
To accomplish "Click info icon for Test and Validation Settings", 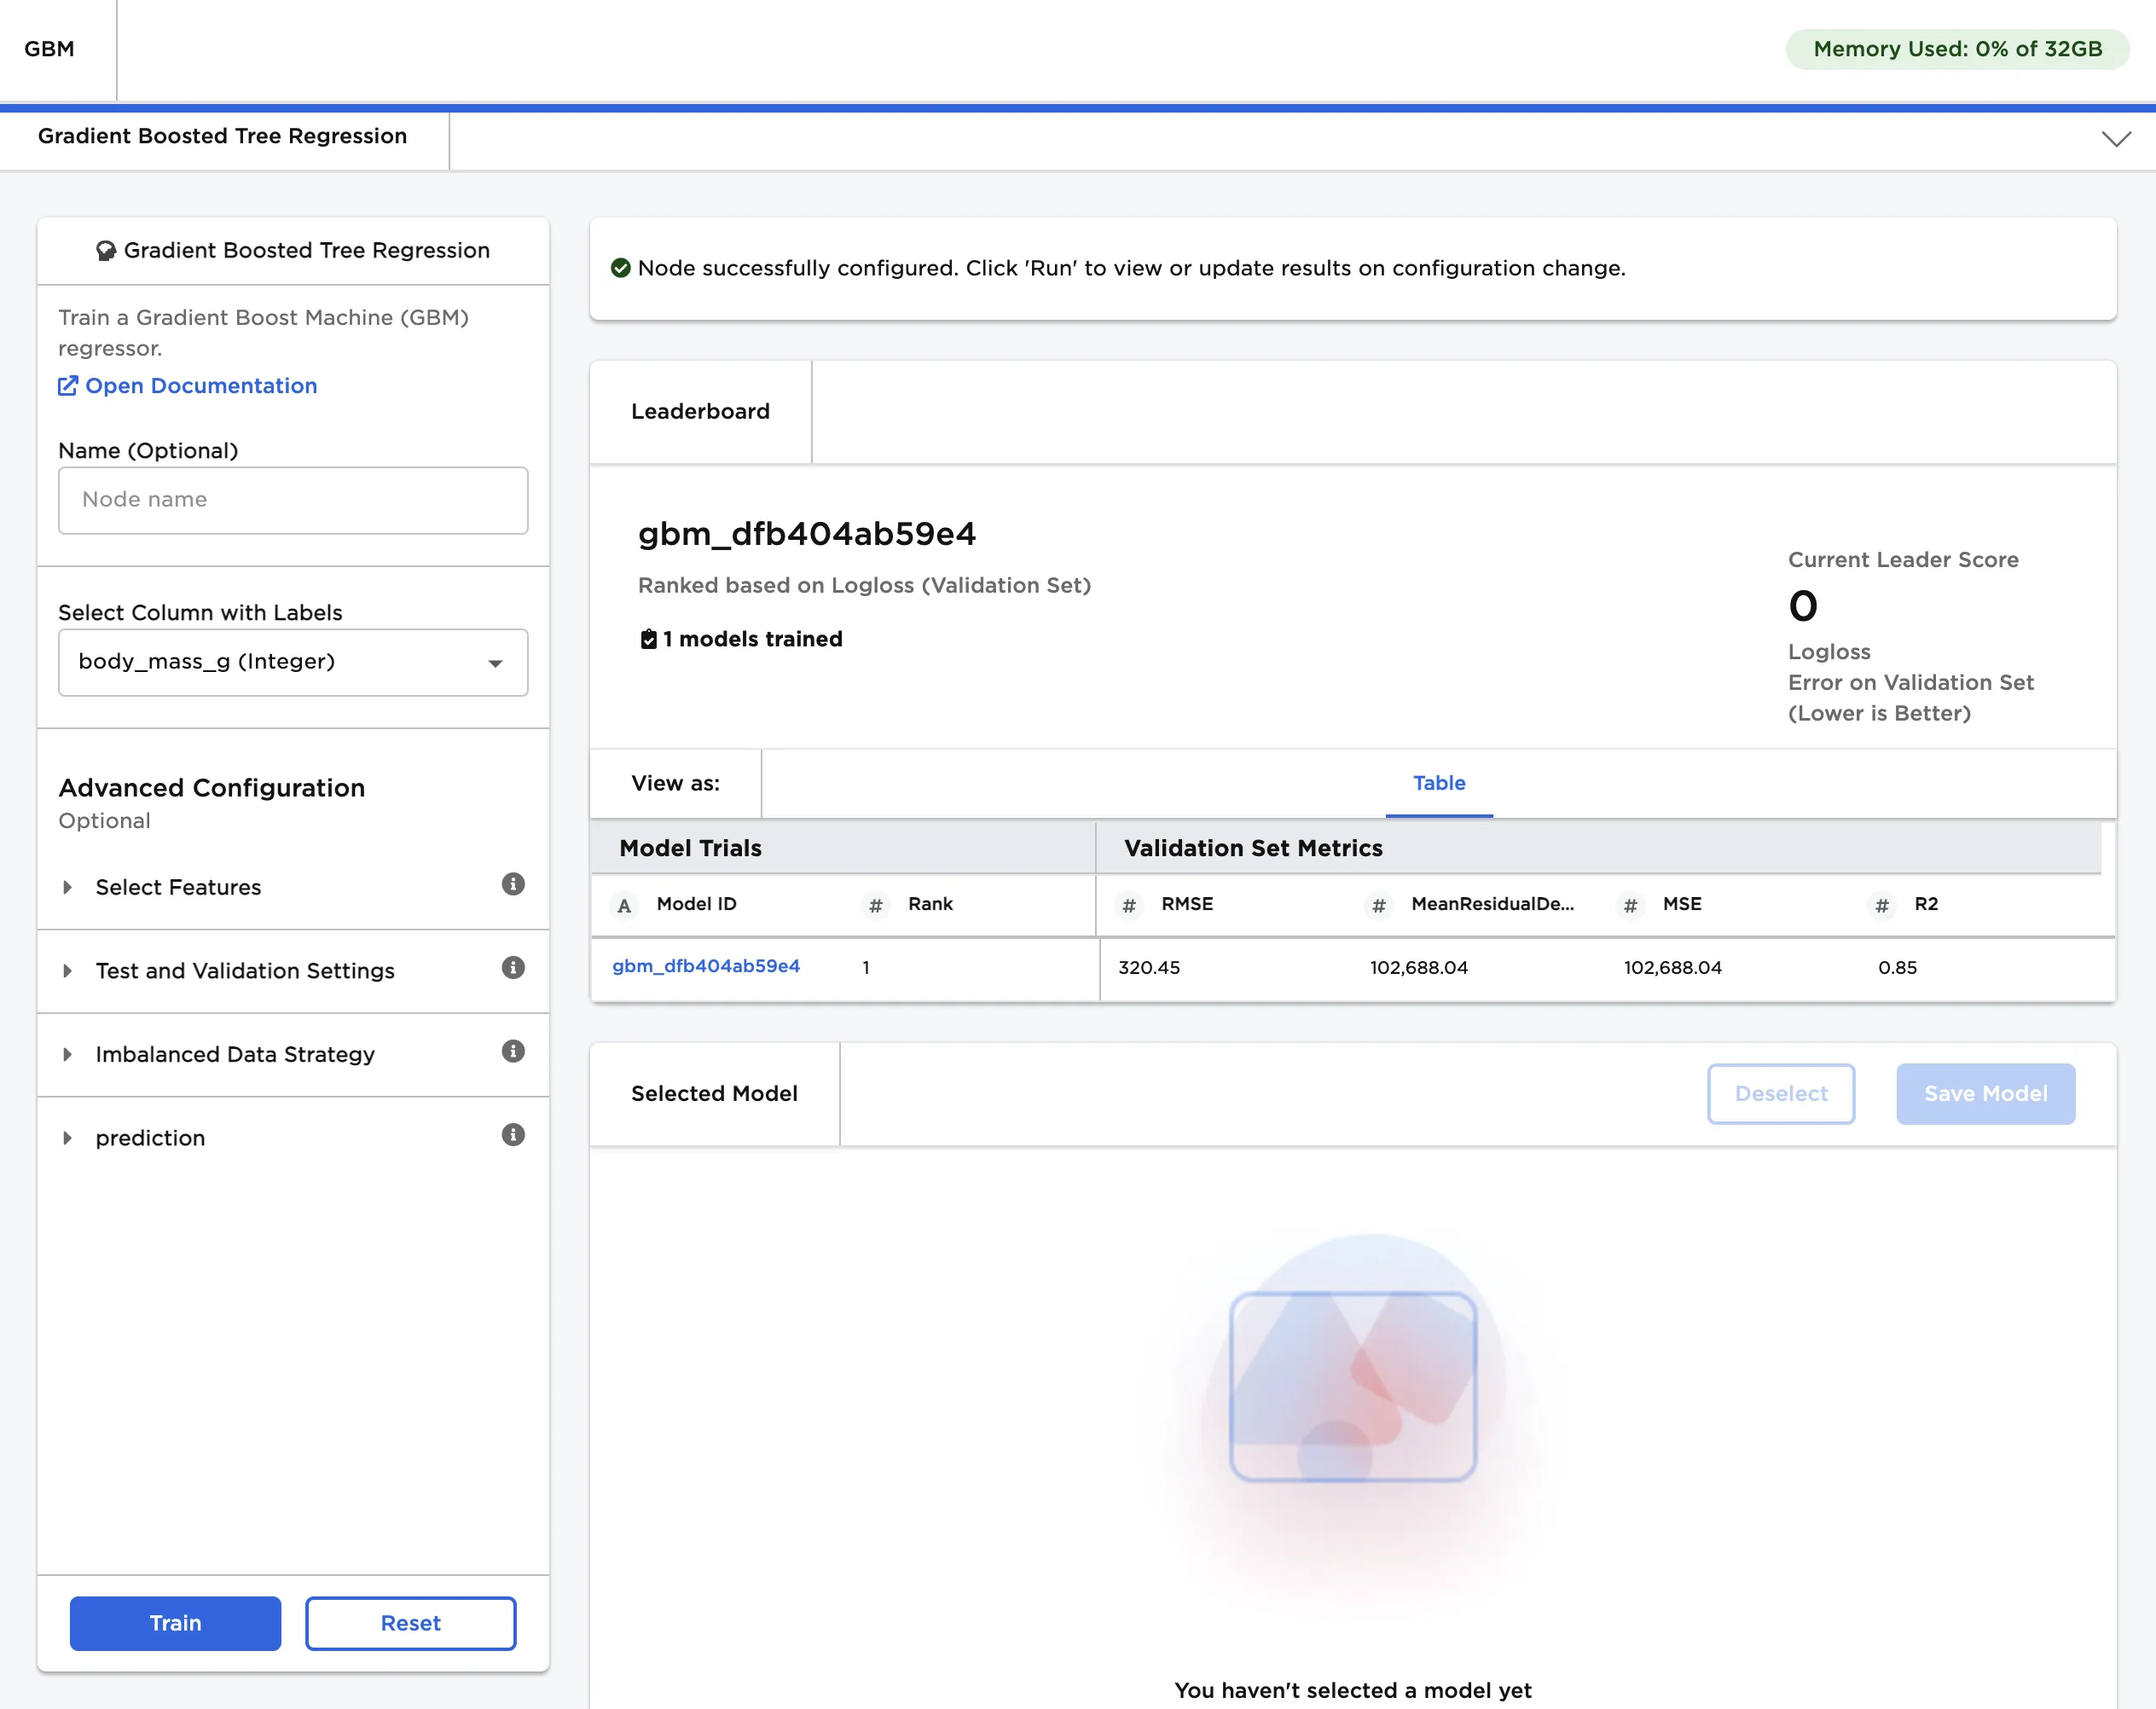I will [x=512, y=968].
